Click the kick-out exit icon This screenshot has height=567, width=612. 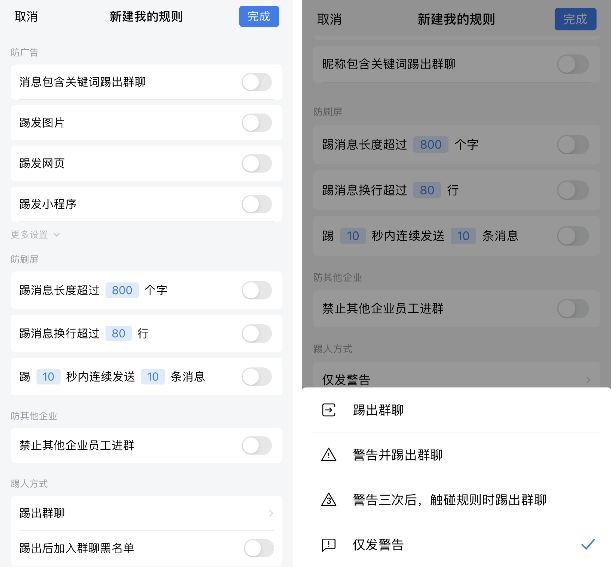pos(329,410)
